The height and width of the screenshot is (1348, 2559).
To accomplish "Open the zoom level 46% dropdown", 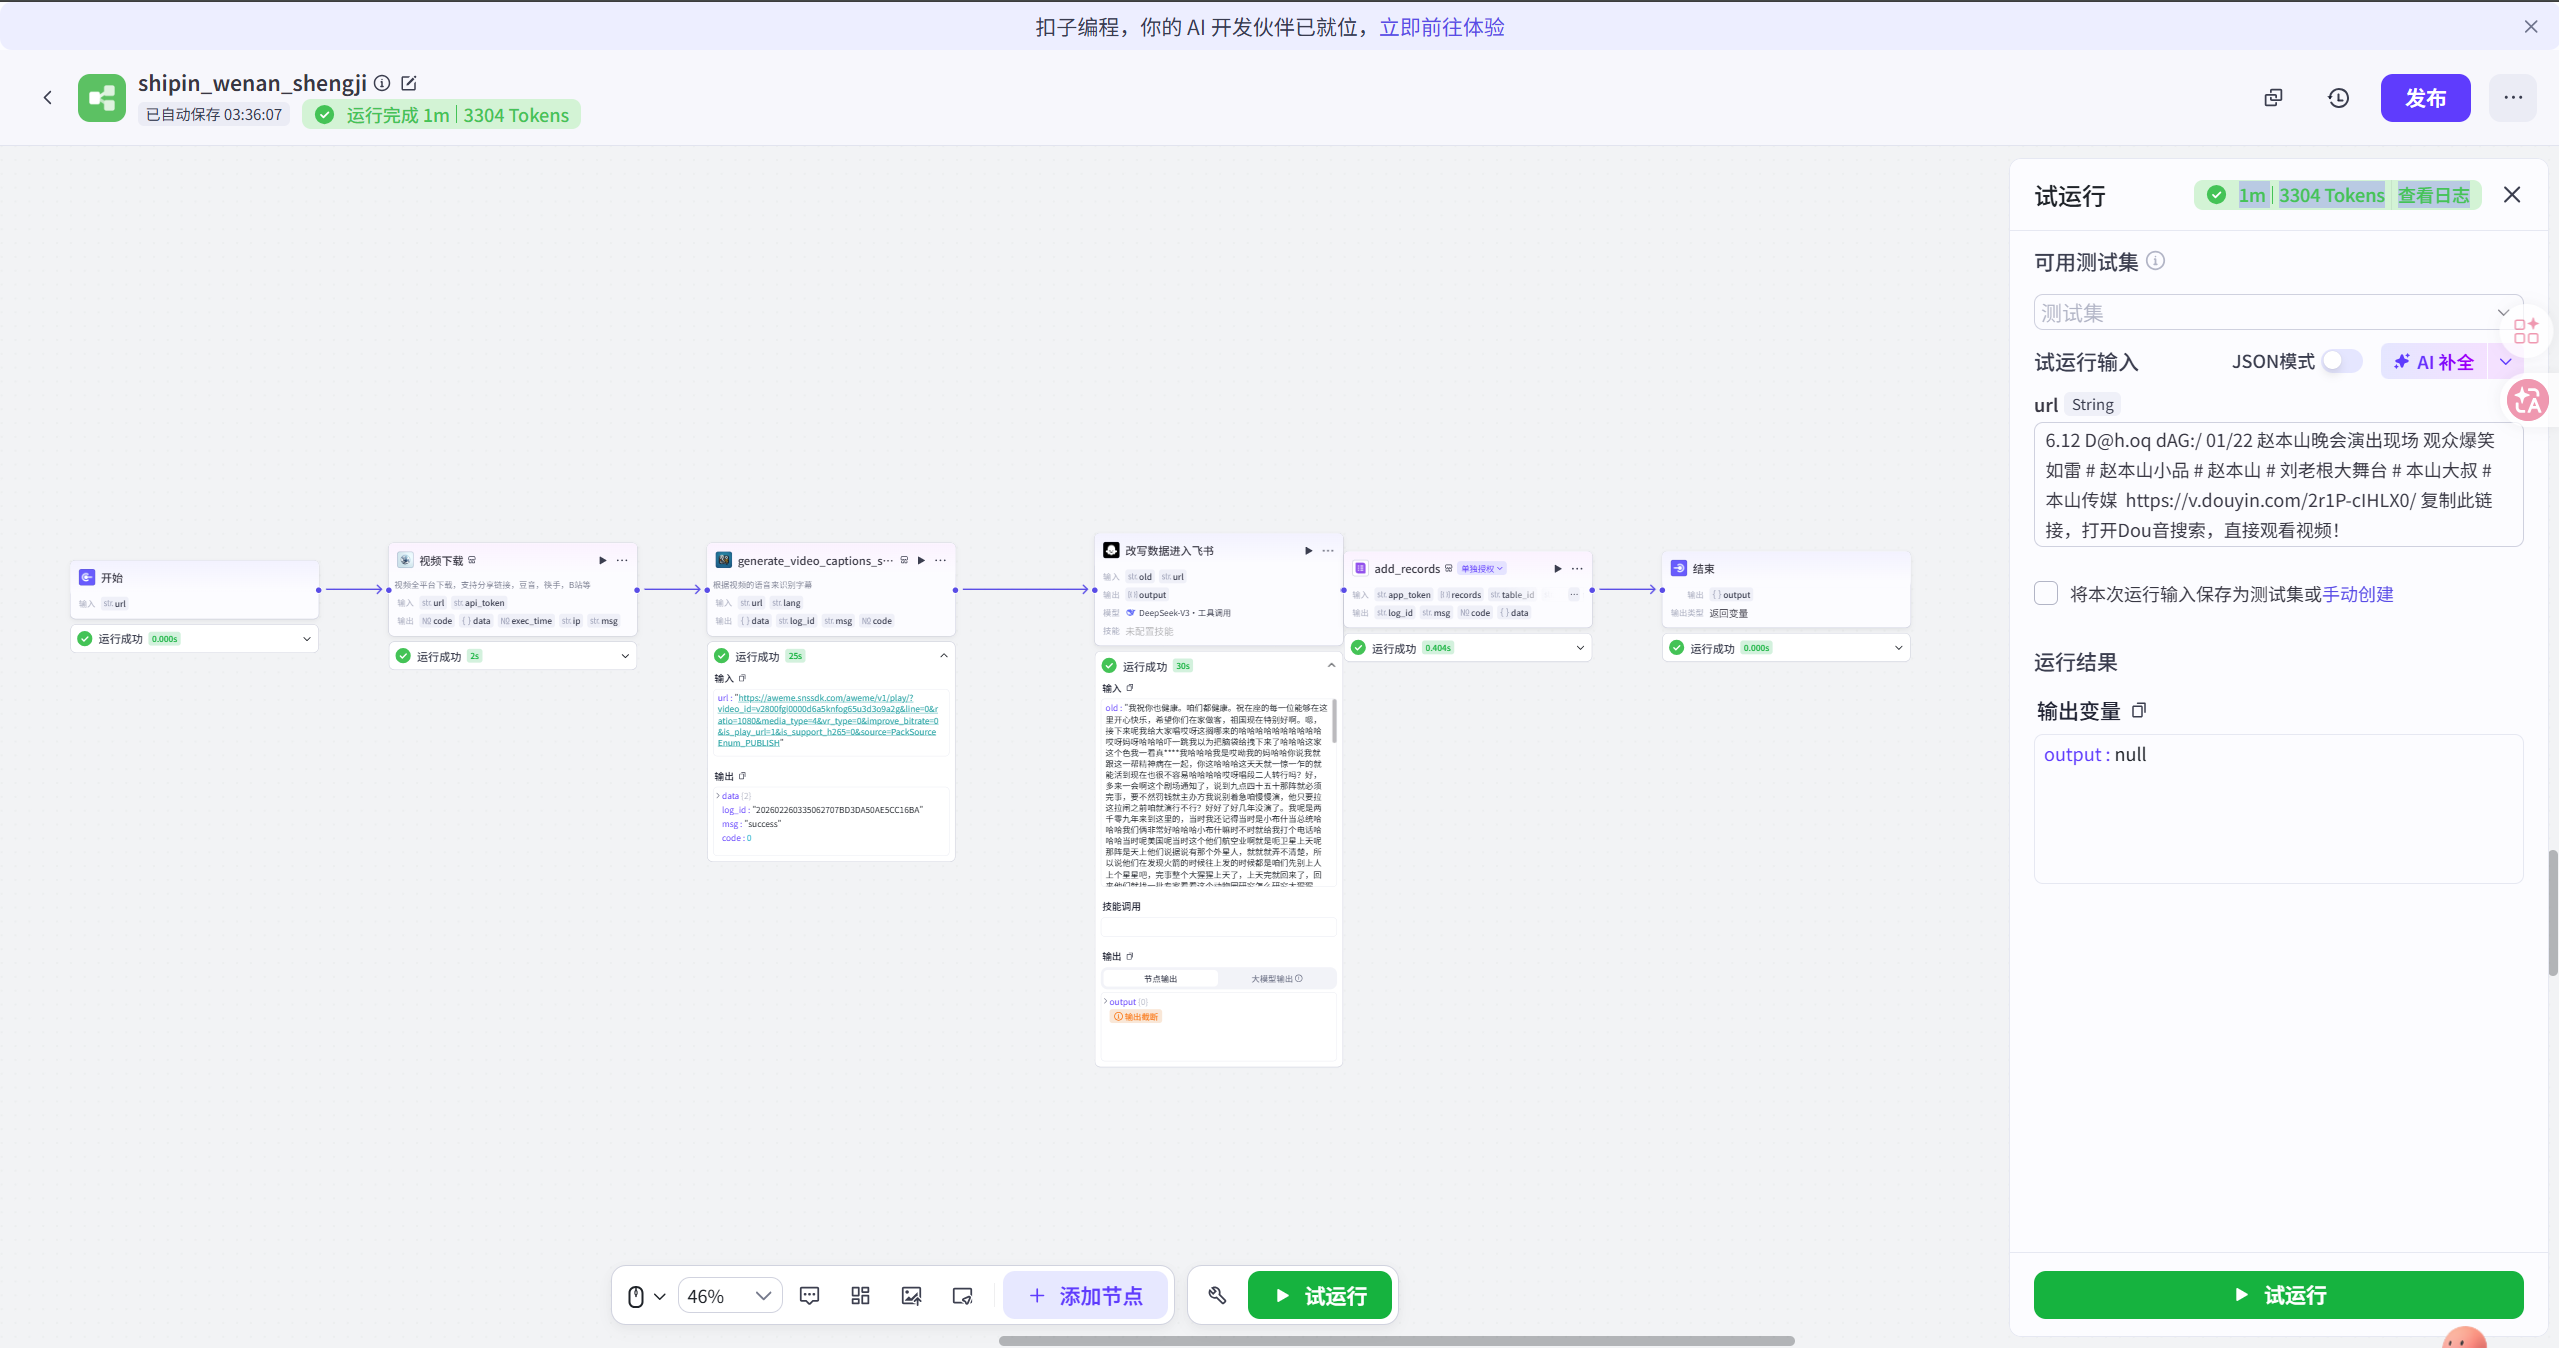I will tap(729, 1295).
